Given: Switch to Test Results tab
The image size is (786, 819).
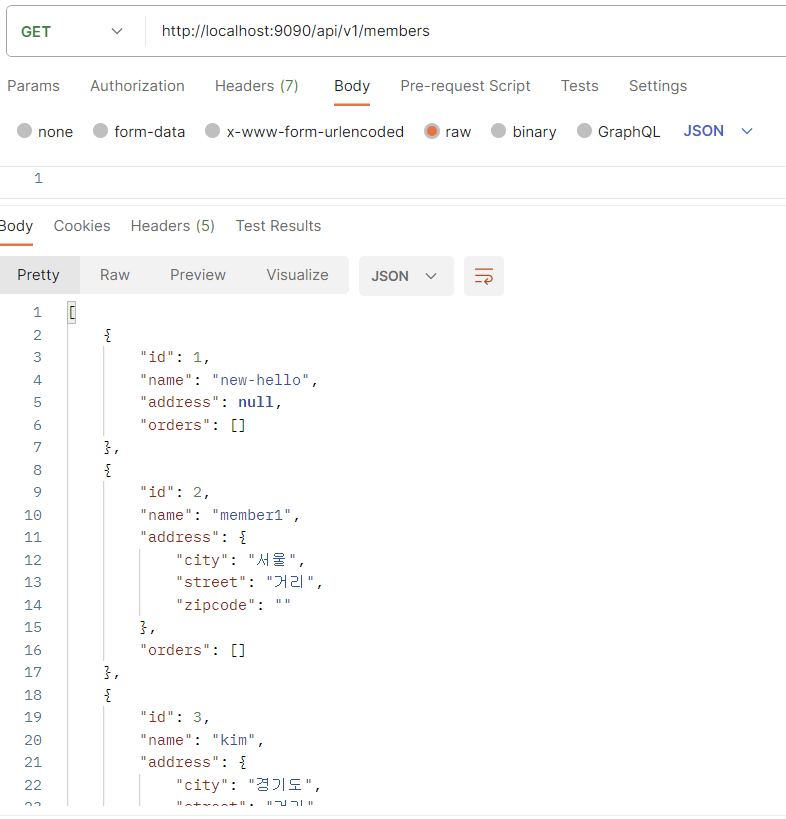Looking at the screenshot, I should click(278, 226).
